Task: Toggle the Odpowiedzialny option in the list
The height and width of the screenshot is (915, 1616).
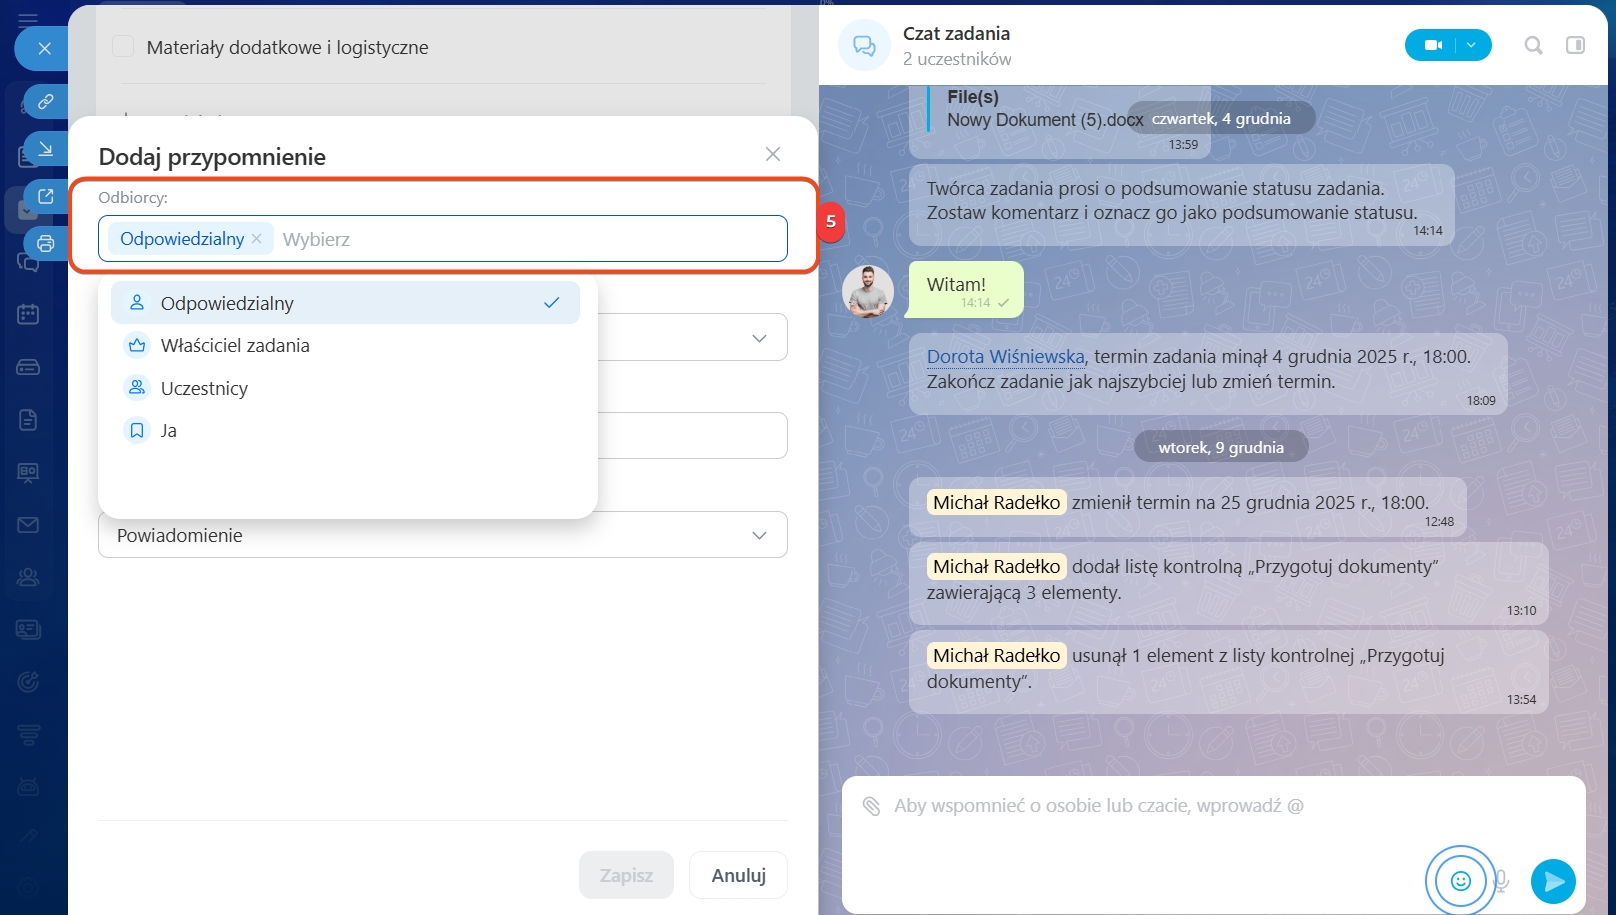Action: point(345,303)
